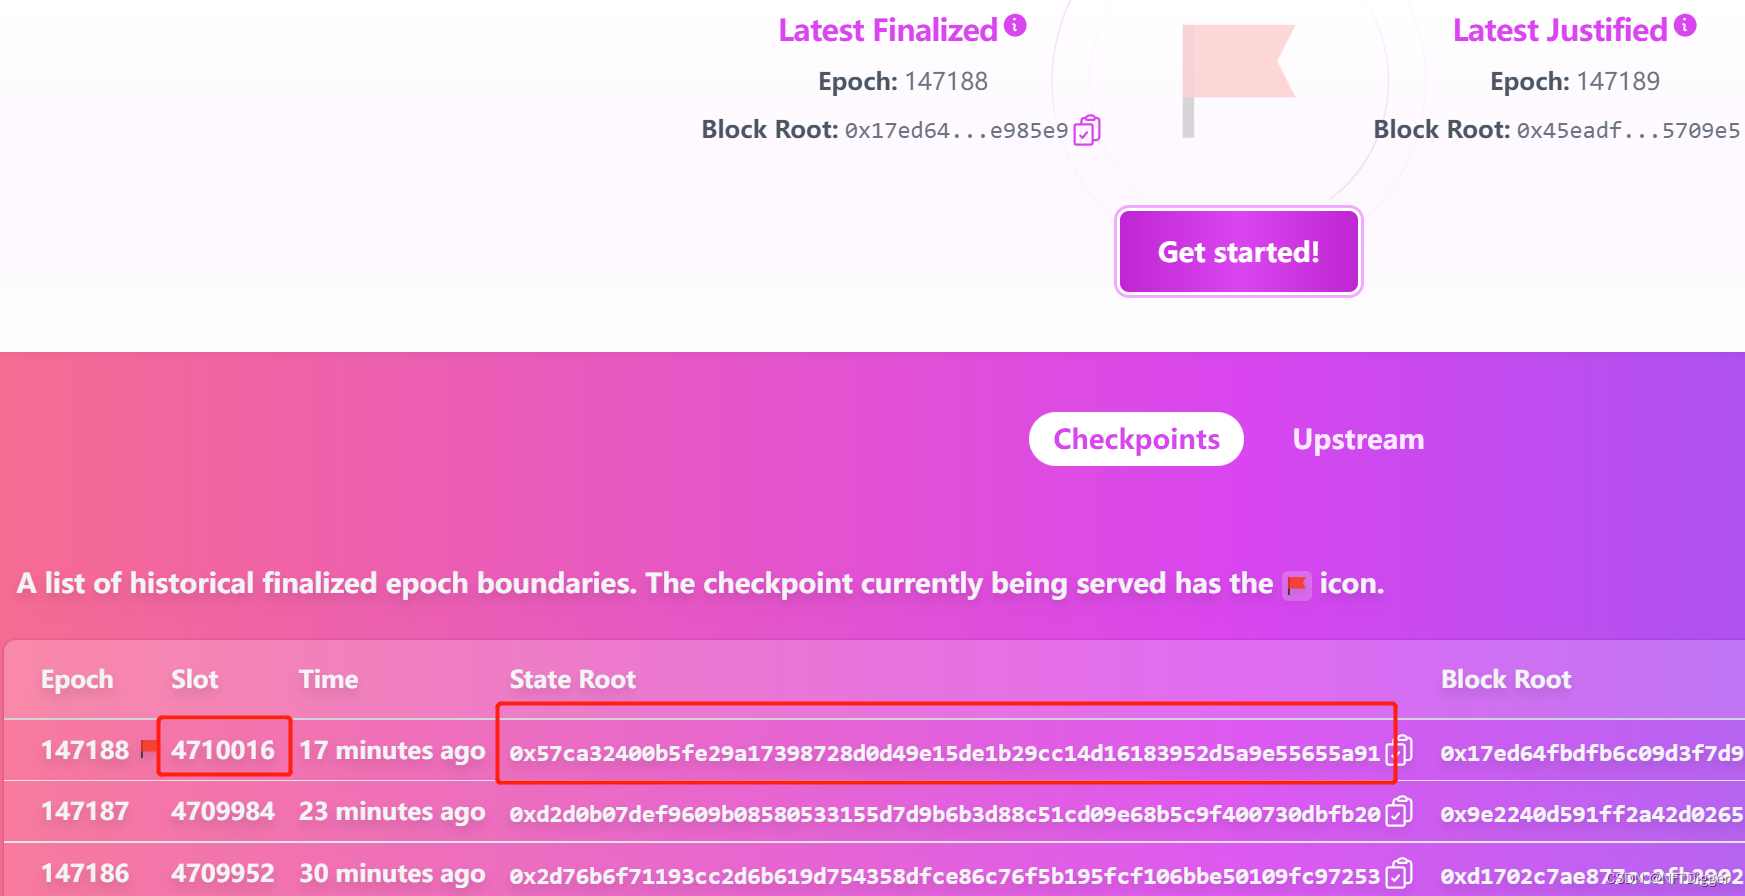Click state root hash starting 0x57ca32400
Screen dimensions: 1745x896
944,753
